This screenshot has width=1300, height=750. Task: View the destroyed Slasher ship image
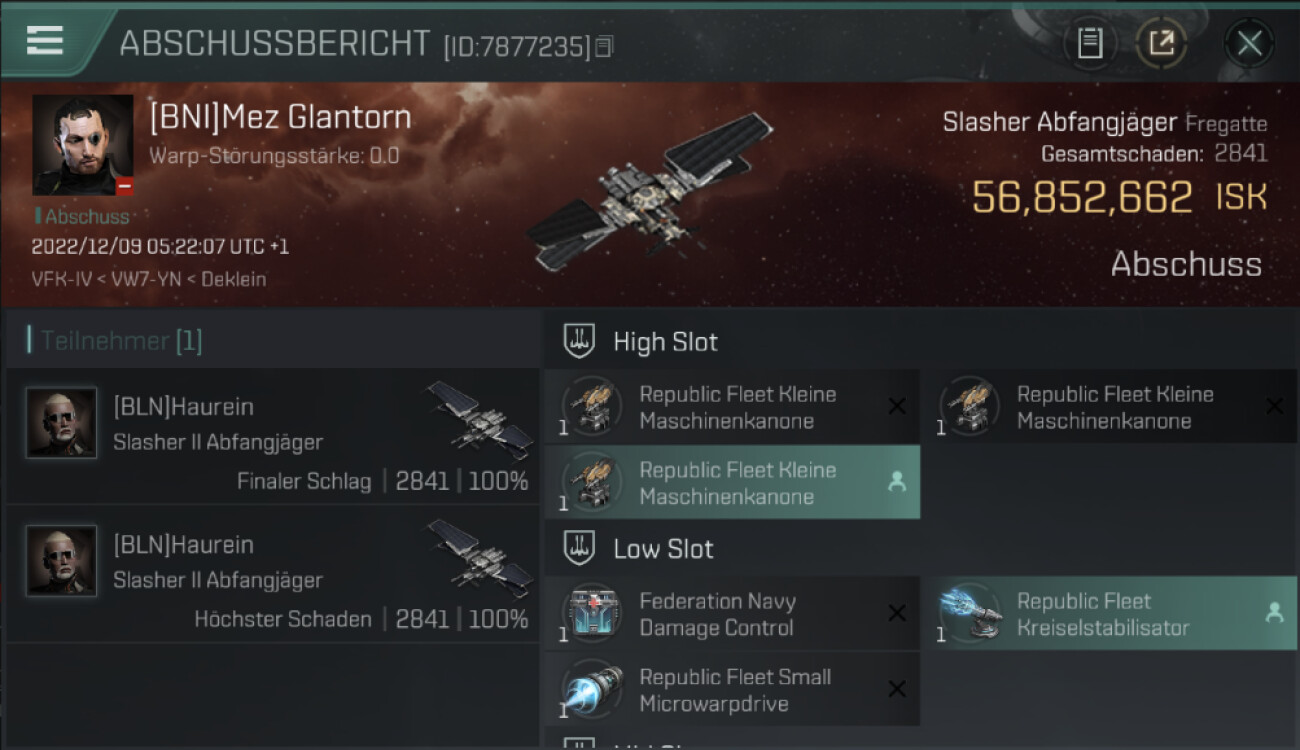click(x=651, y=194)
